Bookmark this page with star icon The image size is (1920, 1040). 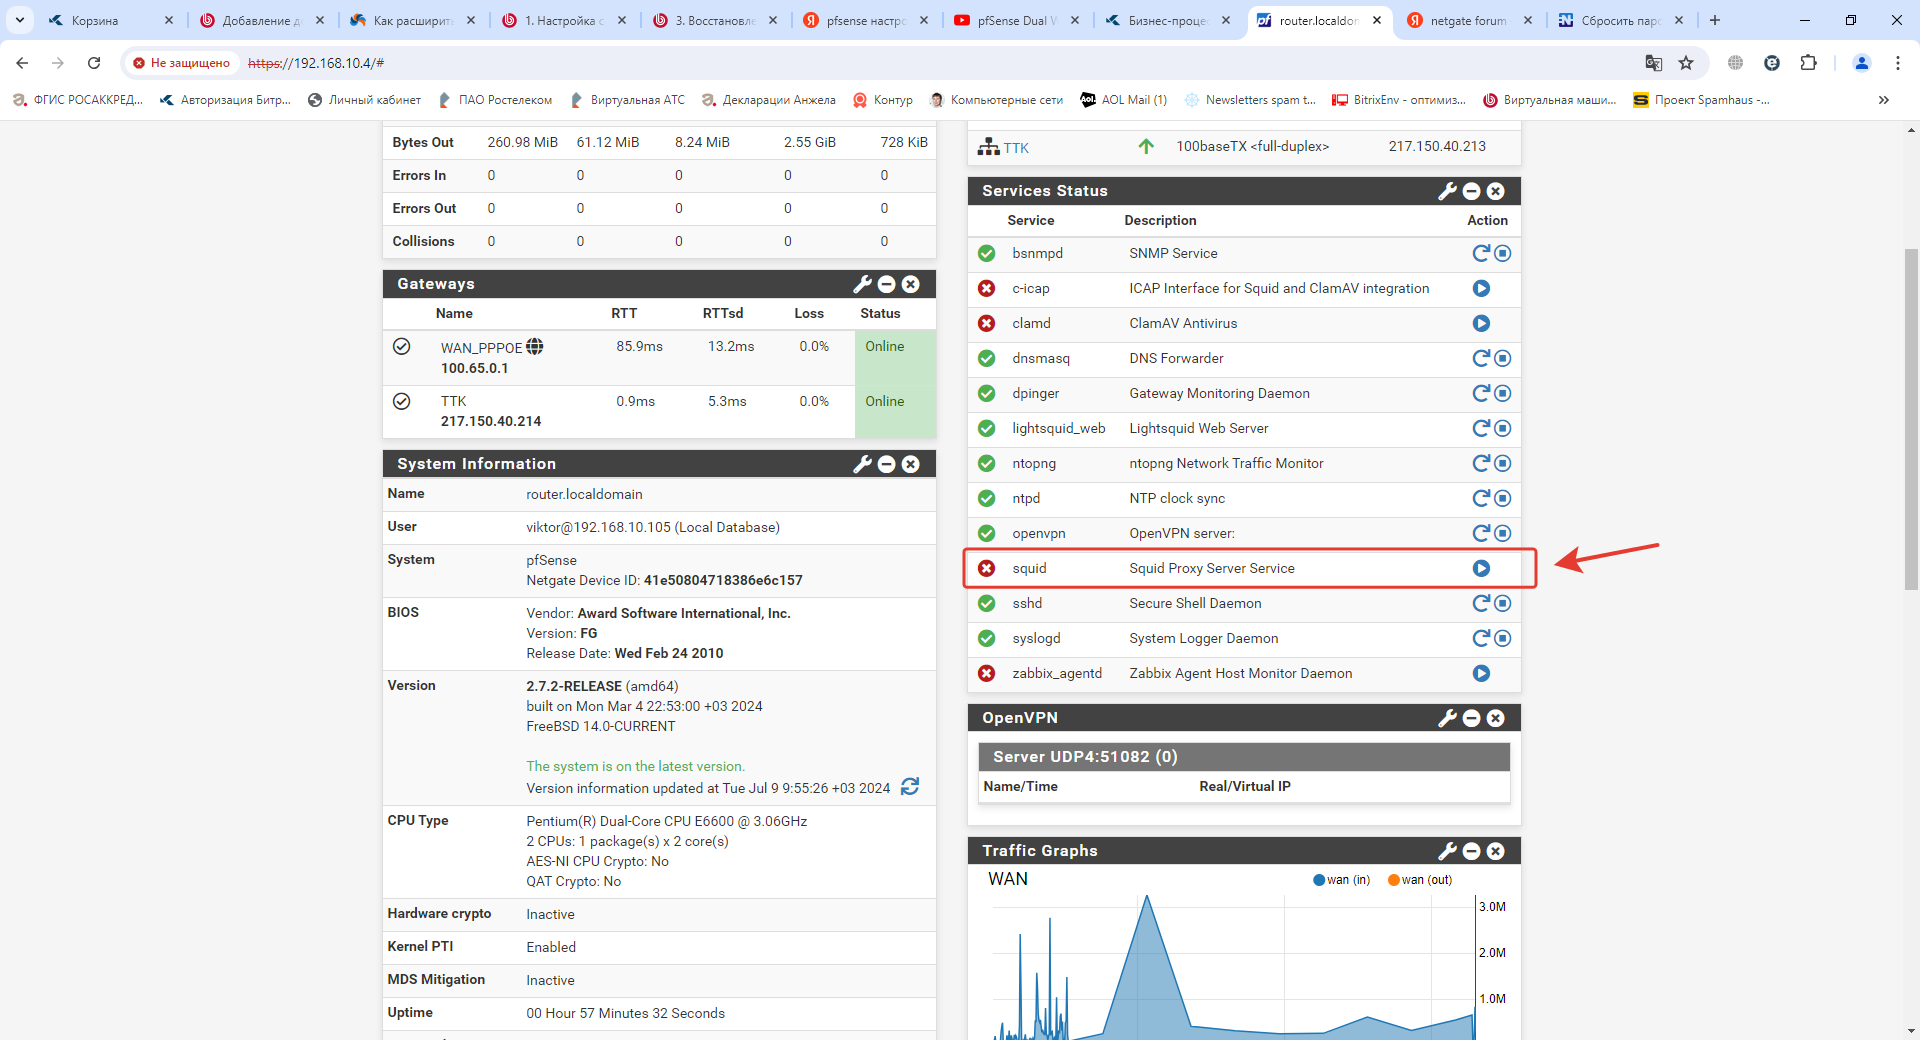(1686, 63)
